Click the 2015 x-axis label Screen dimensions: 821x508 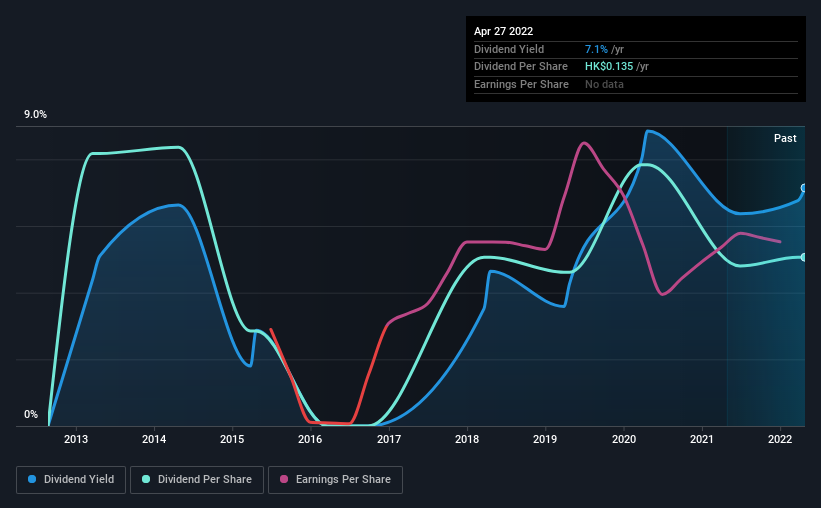[232, 439]
